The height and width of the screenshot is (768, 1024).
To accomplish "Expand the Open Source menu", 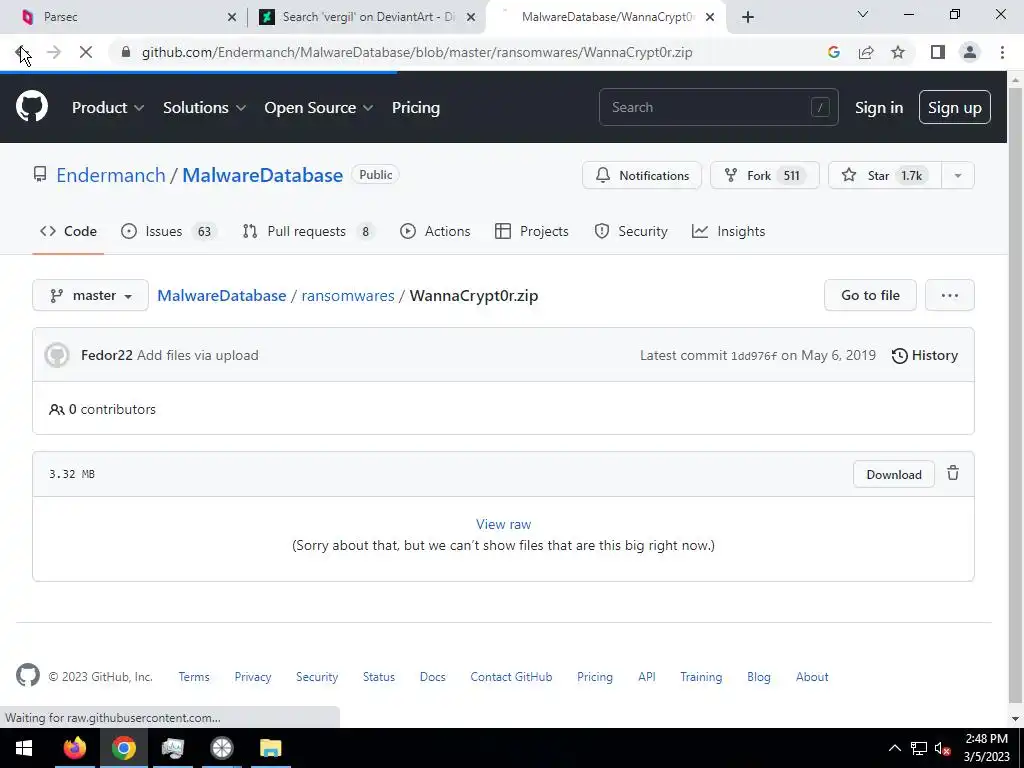I will [319, 108].
